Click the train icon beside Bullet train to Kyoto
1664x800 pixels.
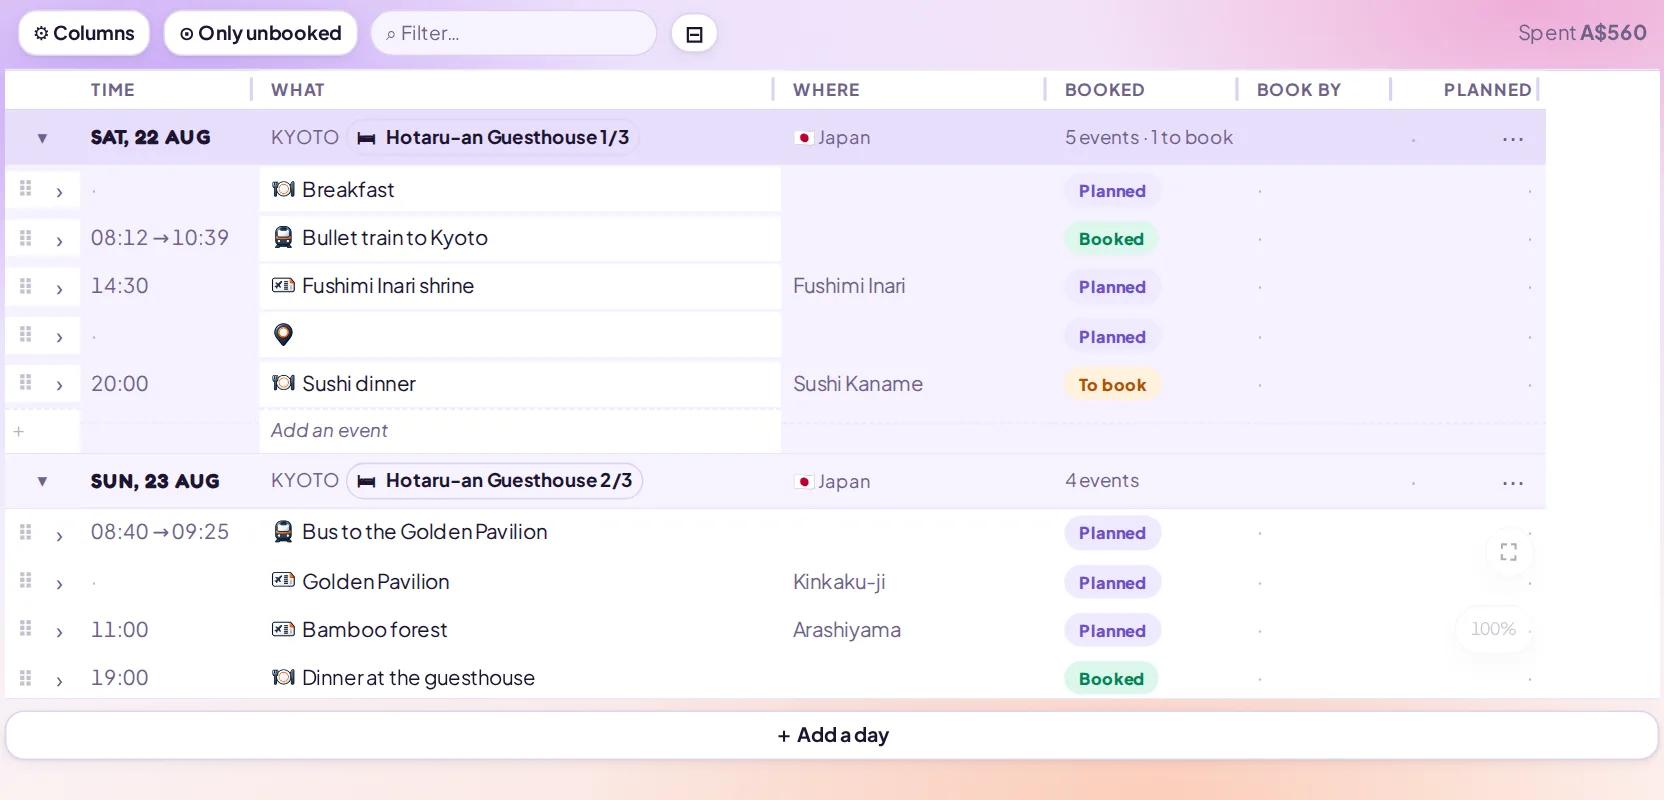[x=283, y=237]
